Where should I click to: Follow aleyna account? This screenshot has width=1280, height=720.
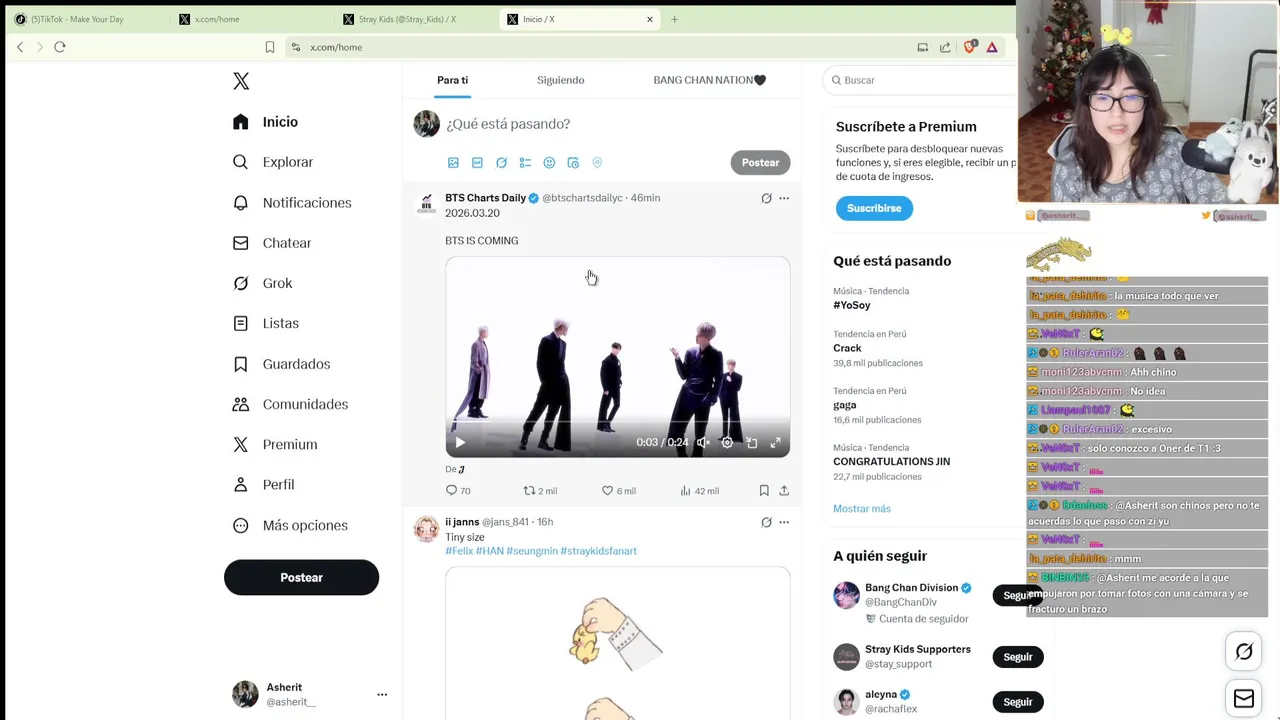point(1017,702)
